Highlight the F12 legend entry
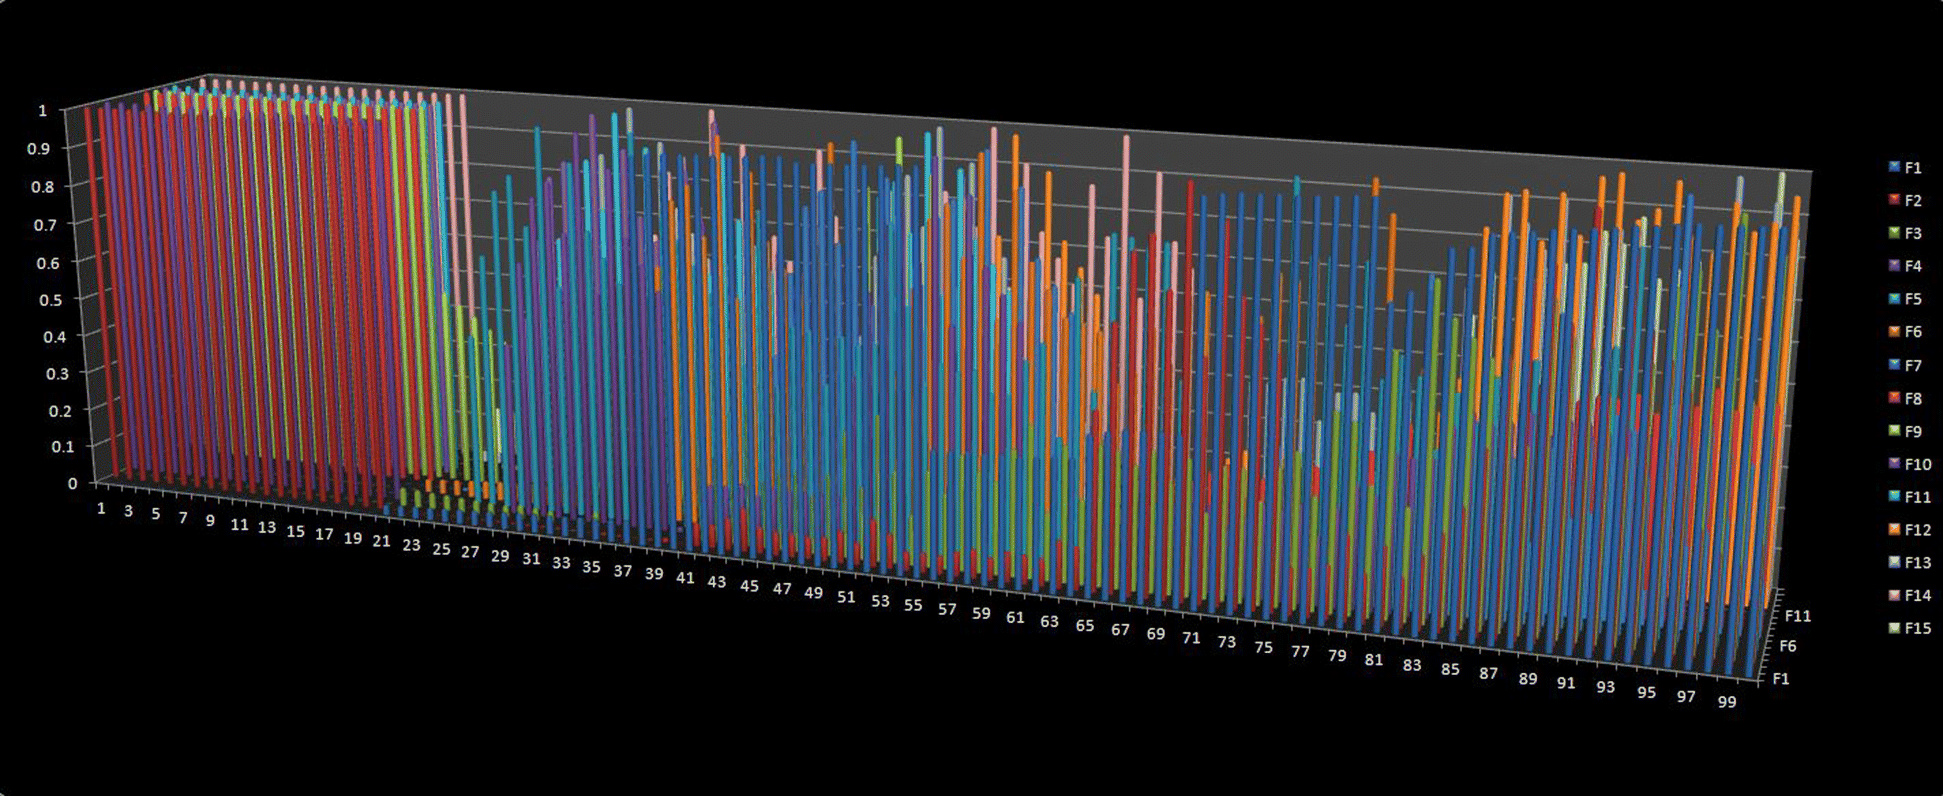 pos(1909,530)
